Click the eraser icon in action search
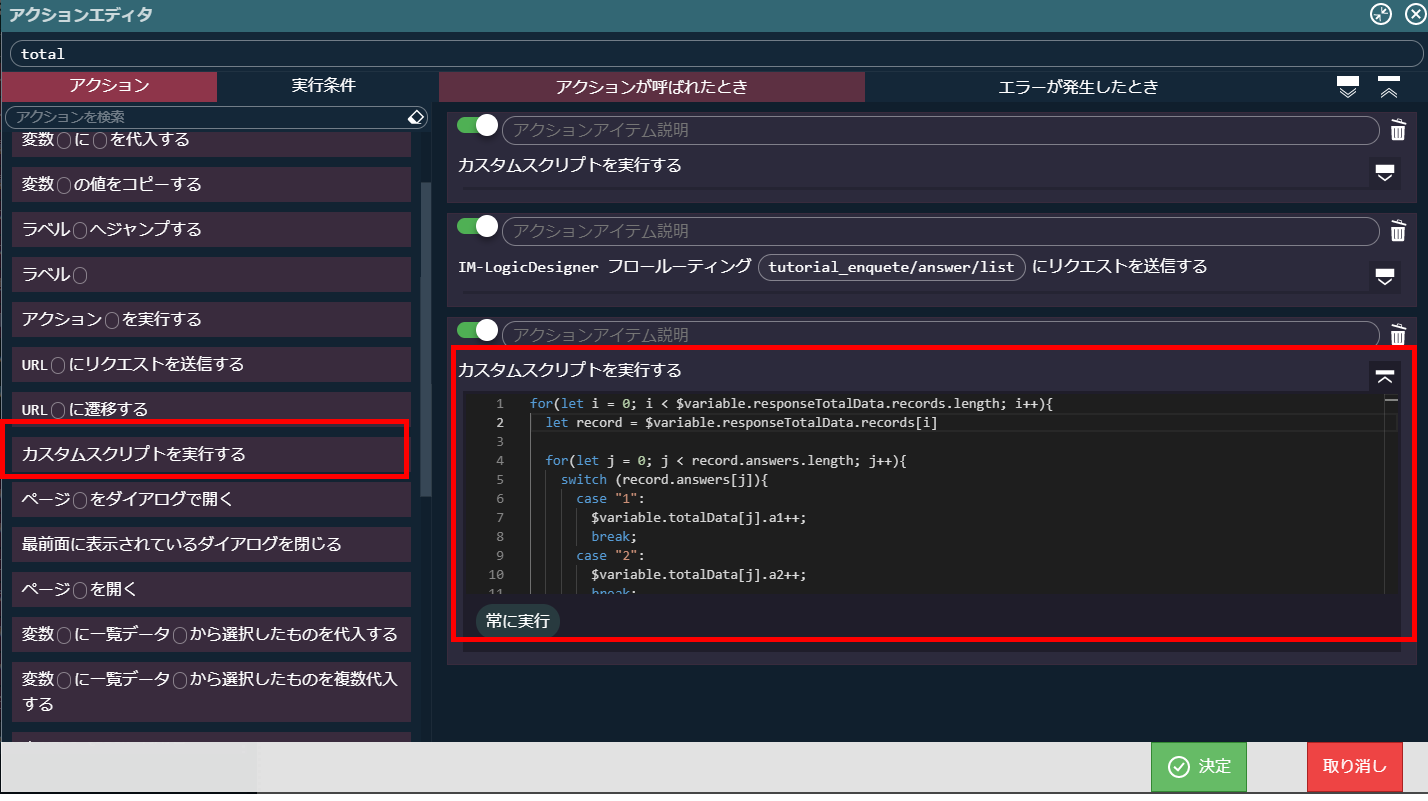 pyautogui.click(x=416, y=118)
